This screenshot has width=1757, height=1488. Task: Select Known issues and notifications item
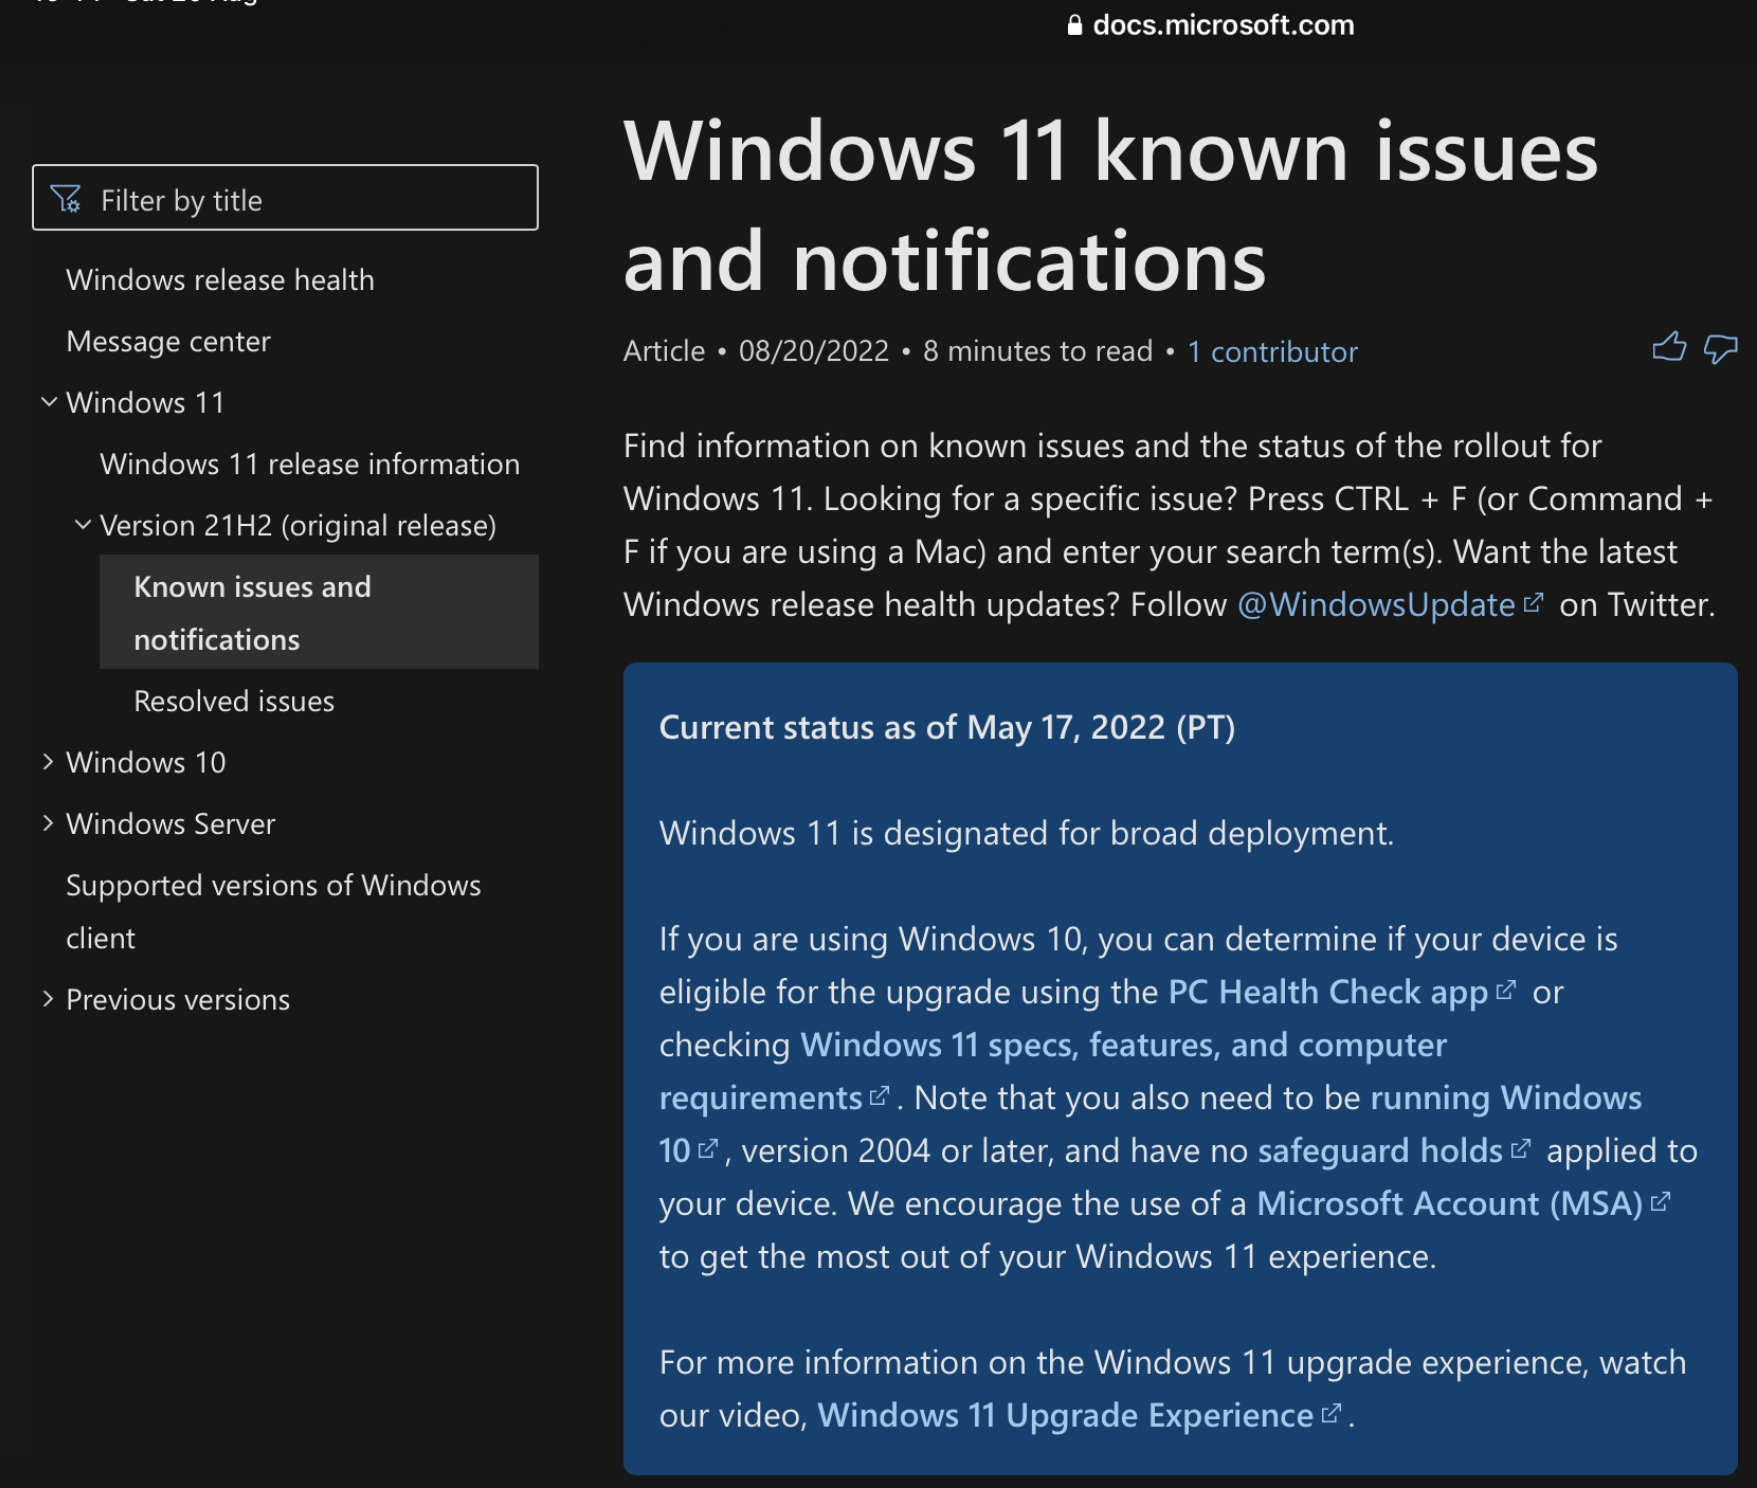[x=319, y=612]
